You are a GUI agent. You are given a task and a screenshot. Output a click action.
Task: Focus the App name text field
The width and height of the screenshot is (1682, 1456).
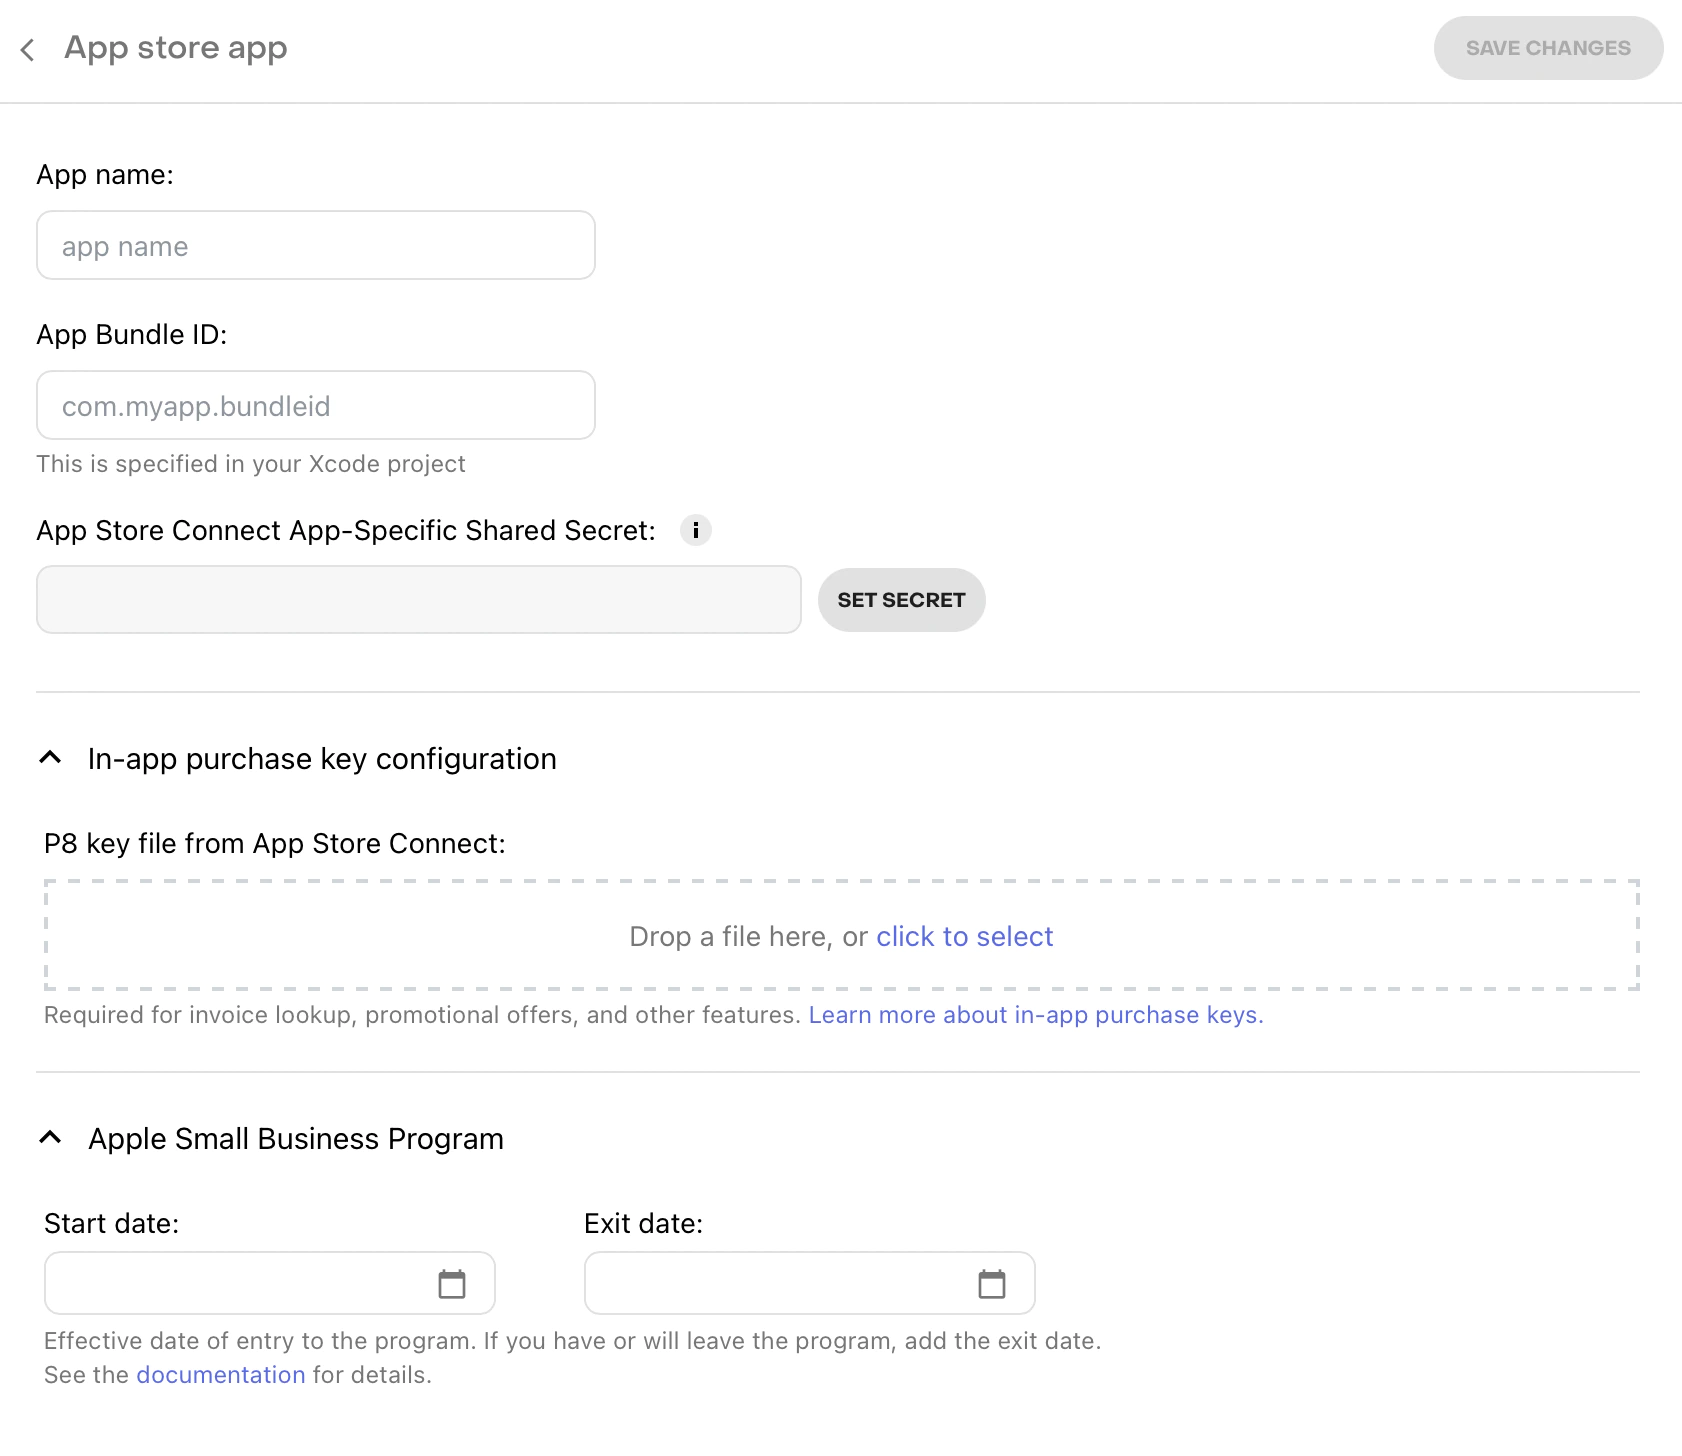316,246
